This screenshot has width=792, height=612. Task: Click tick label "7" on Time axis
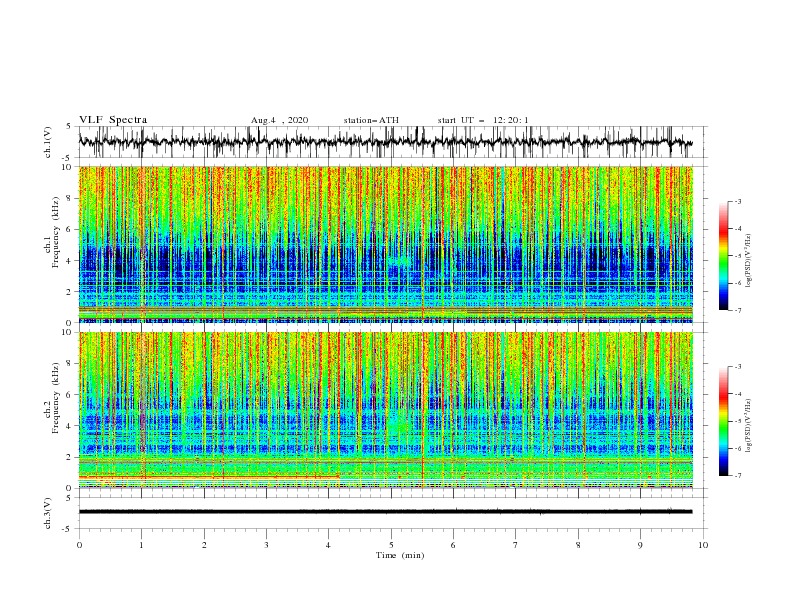pyautogui.click(x=516, y=545)
